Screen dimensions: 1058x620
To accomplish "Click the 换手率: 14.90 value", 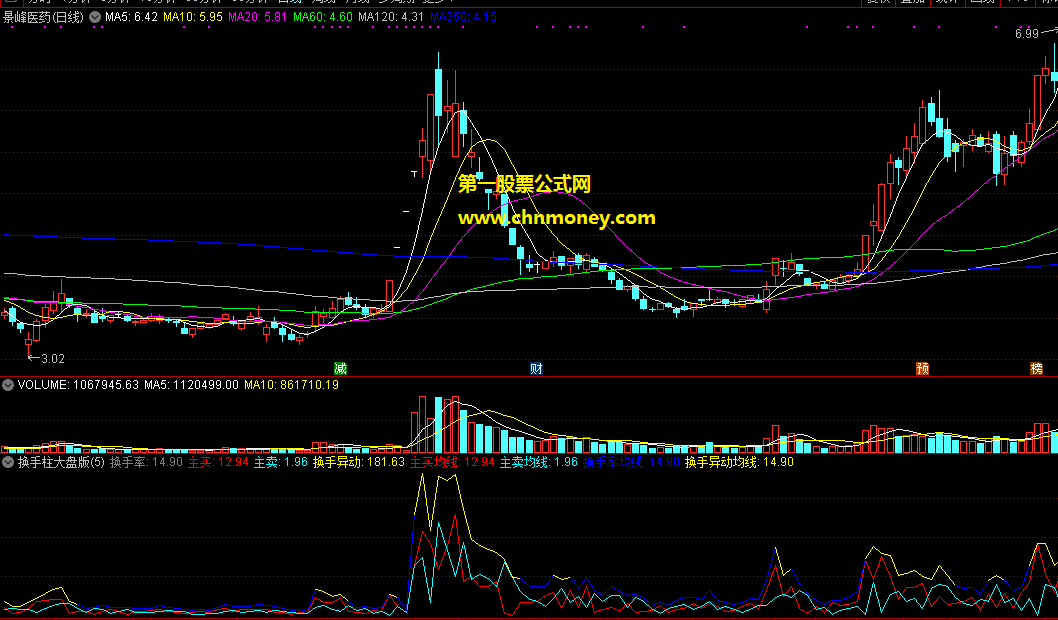I will pyautogui.click(x=146, y=462).
